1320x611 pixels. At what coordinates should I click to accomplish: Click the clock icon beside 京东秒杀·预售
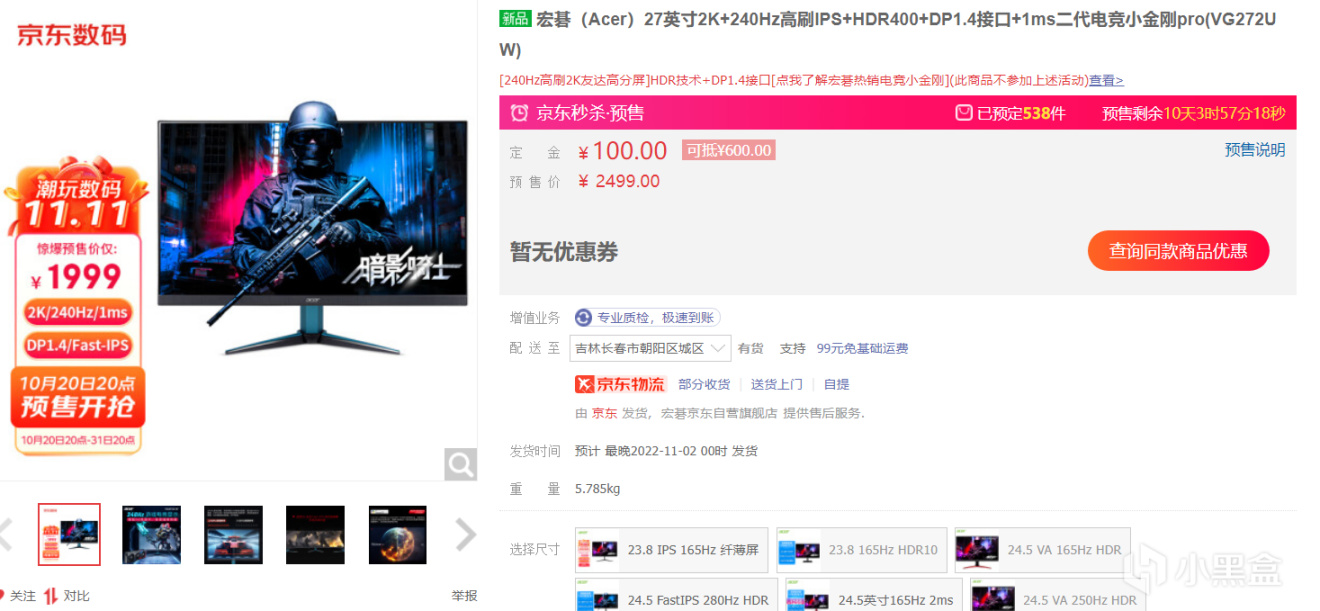pos(519,113)
